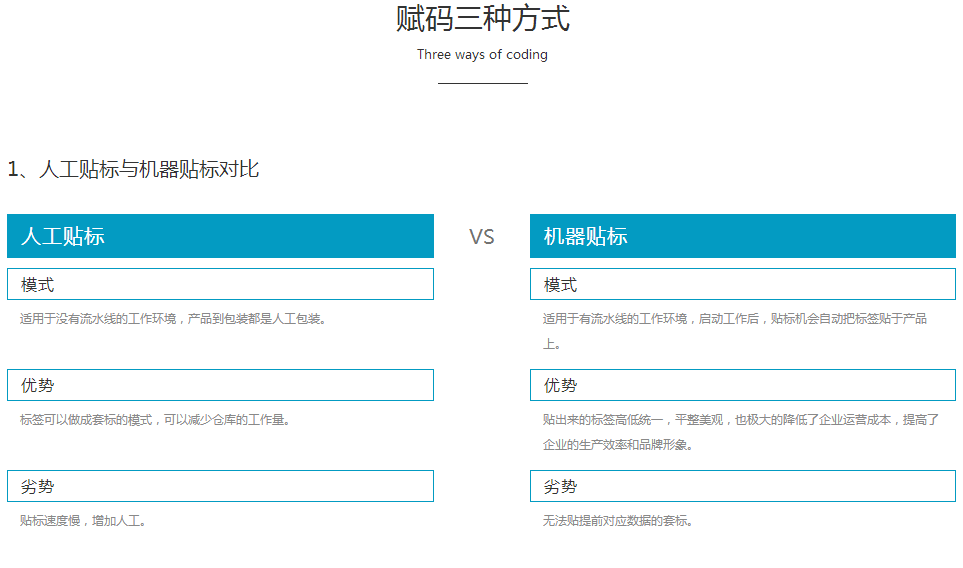The width and height of the screenshot is (963, 568).
Task: Click the 人工贴标与机器贴标对比 section heading
Action: pyautogui.click(x=133, y=169)
